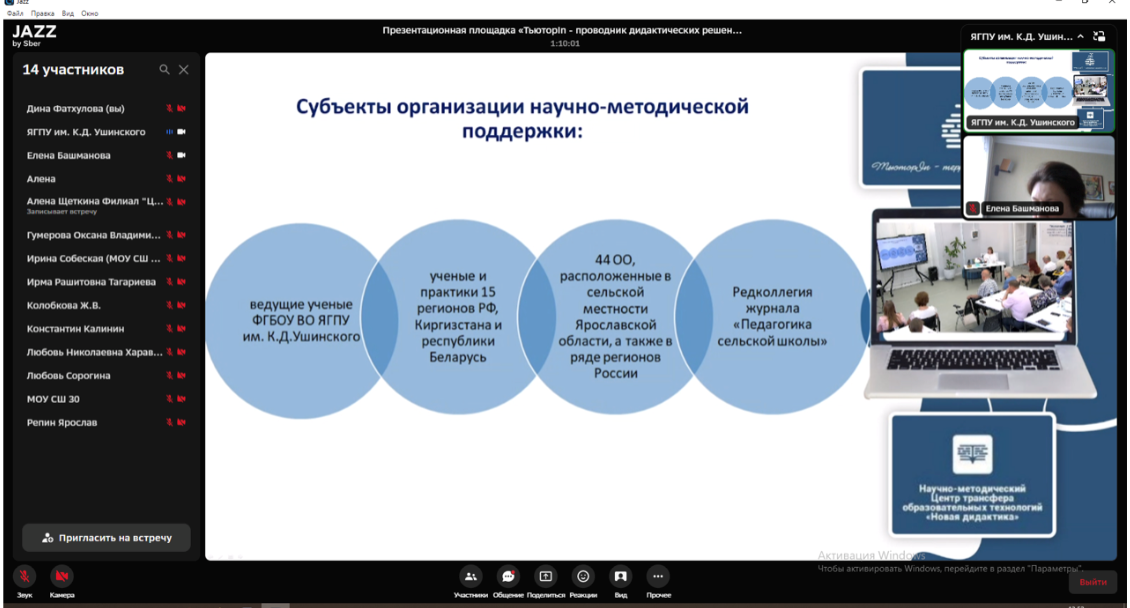Click the Вид layout view icon
This screenshot has width=1130, height=608.
(620, 577)
